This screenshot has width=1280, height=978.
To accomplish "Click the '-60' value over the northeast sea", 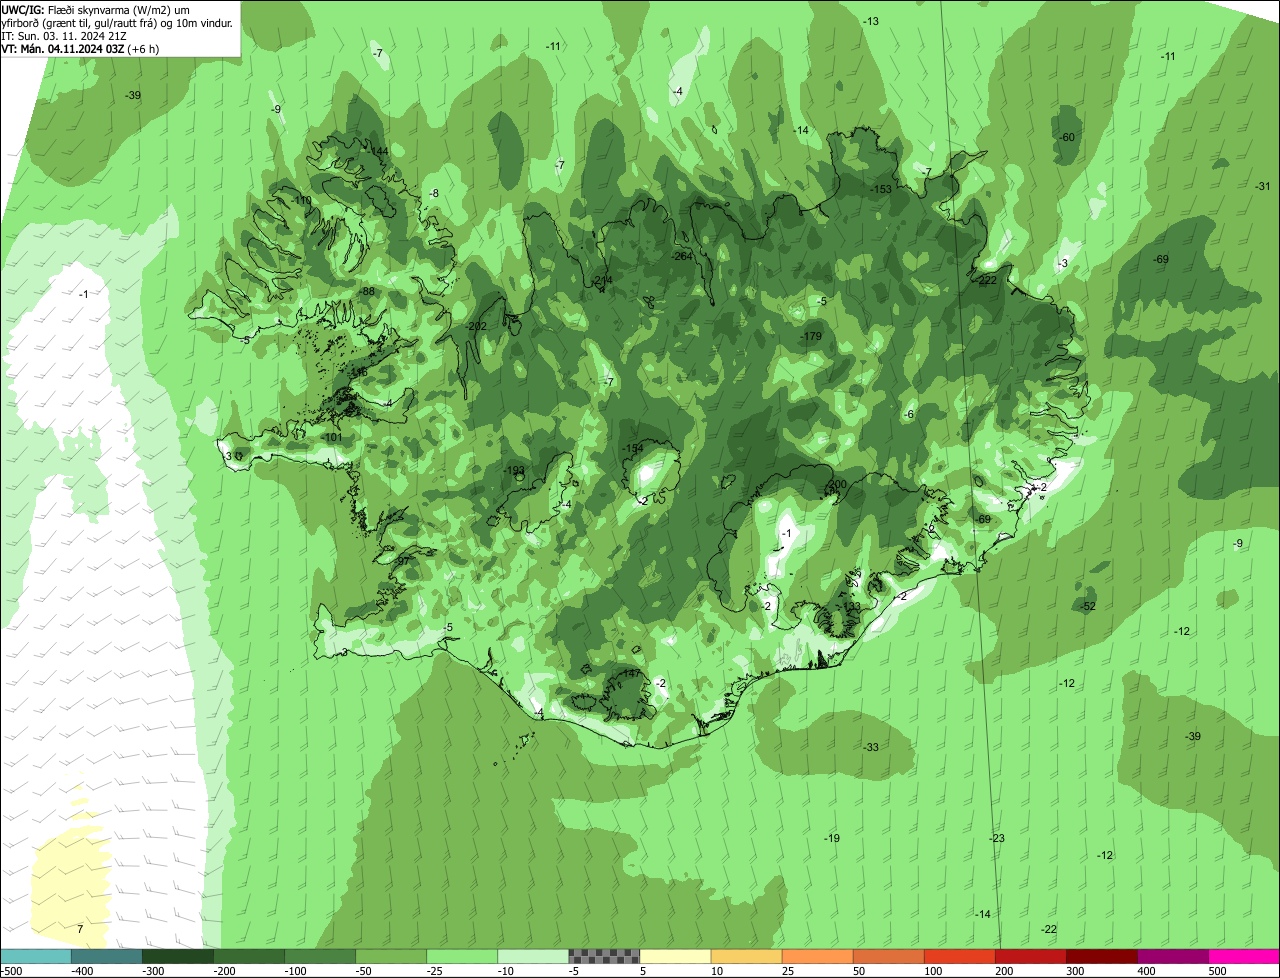I will point(1067,137).
